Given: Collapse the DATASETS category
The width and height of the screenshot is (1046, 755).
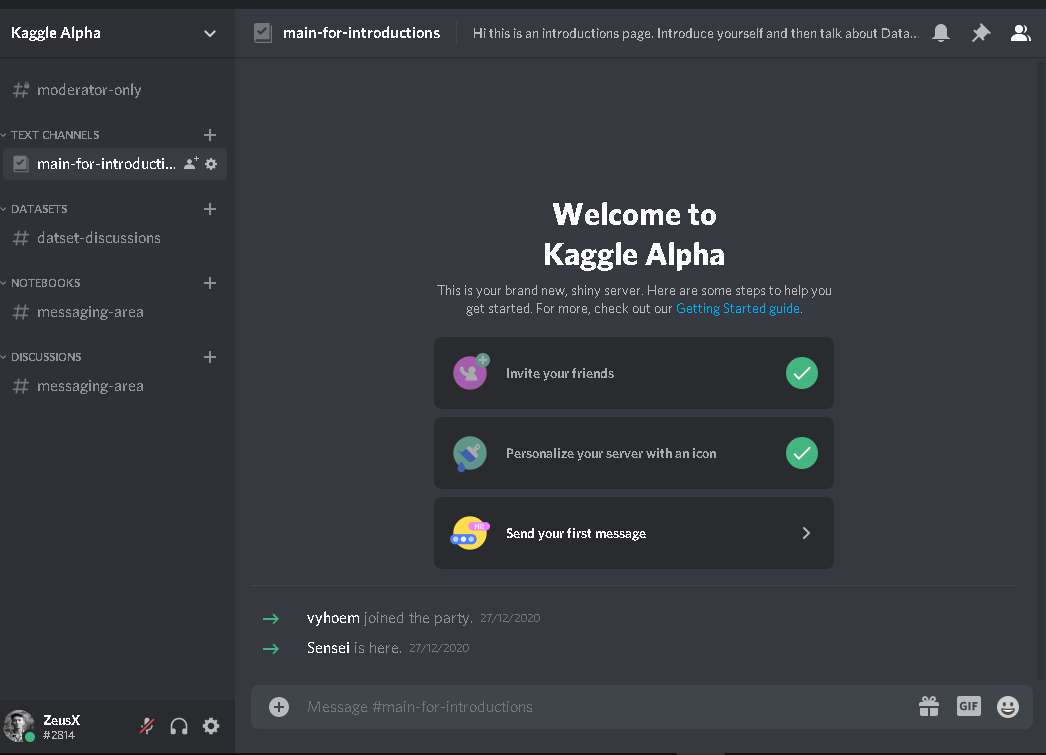Looking at the screenshot, I should pos(39,209).
